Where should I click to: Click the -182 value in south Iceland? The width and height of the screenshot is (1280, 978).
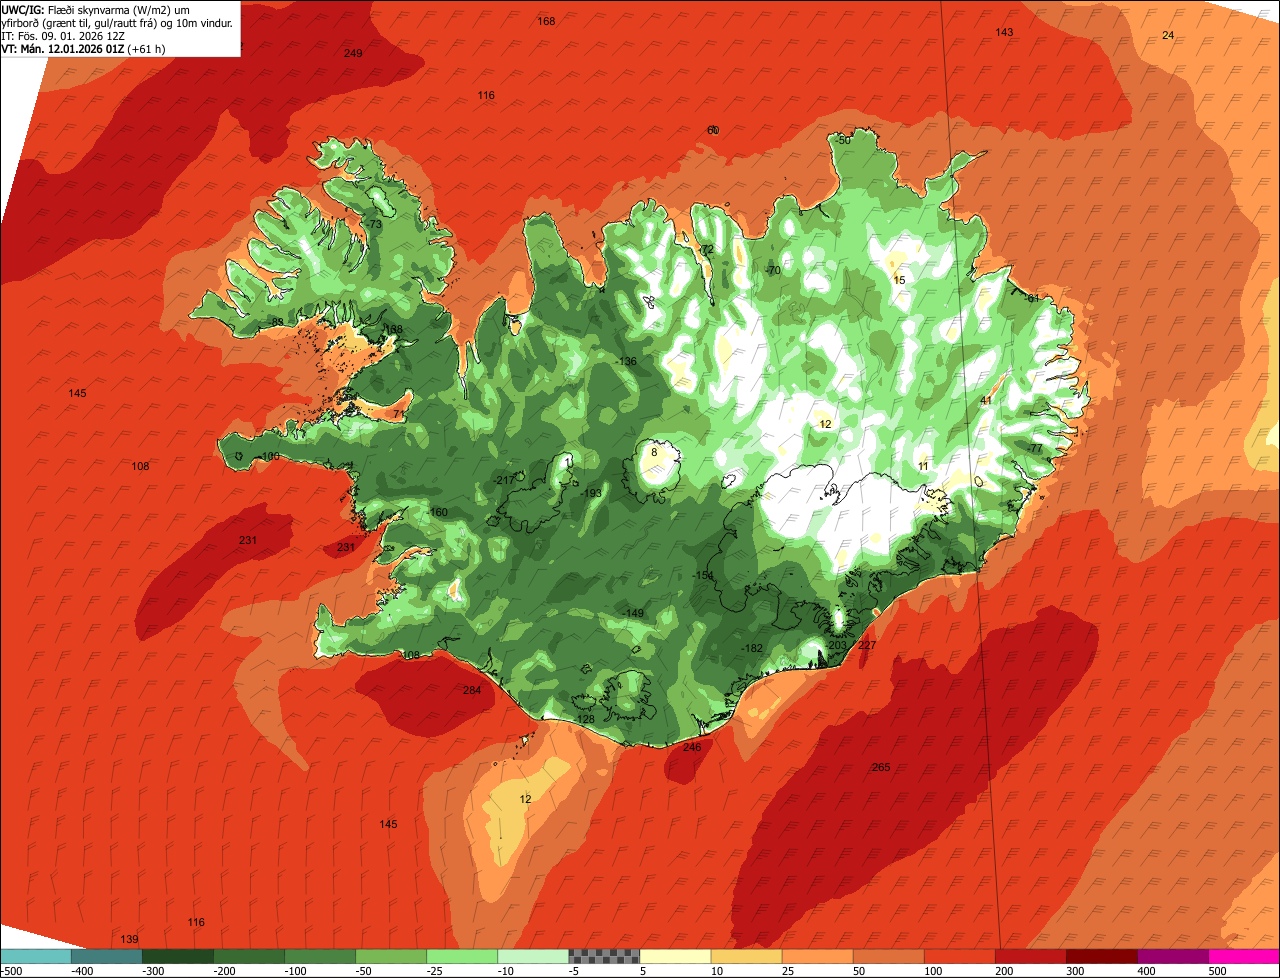pyautogui.click(x=751, y=648)
